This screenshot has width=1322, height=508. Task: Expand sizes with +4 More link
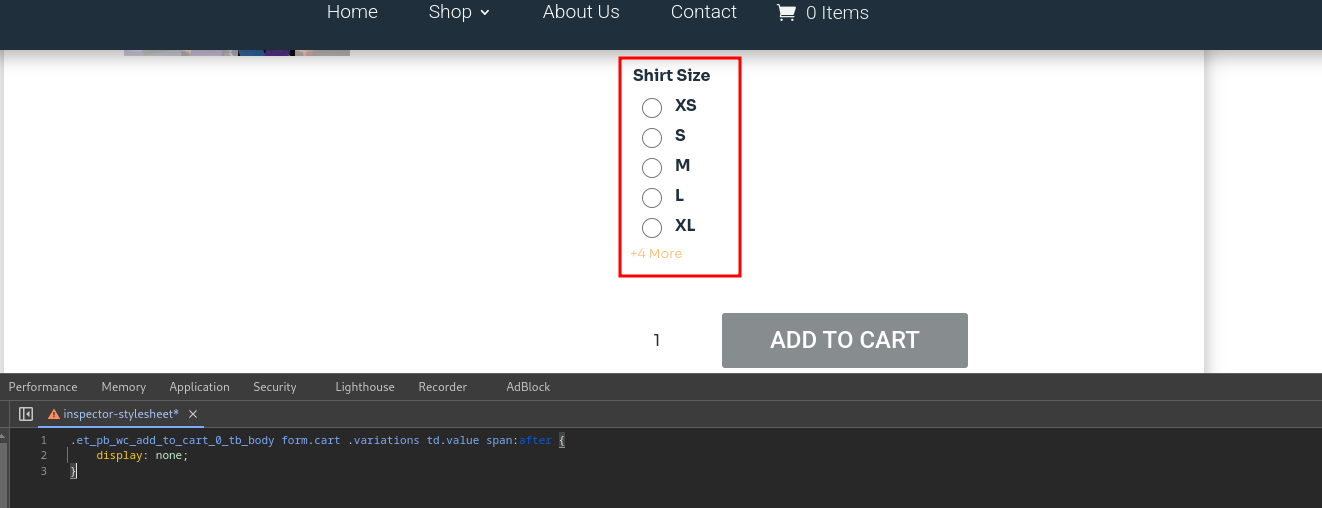pos(656,254)
